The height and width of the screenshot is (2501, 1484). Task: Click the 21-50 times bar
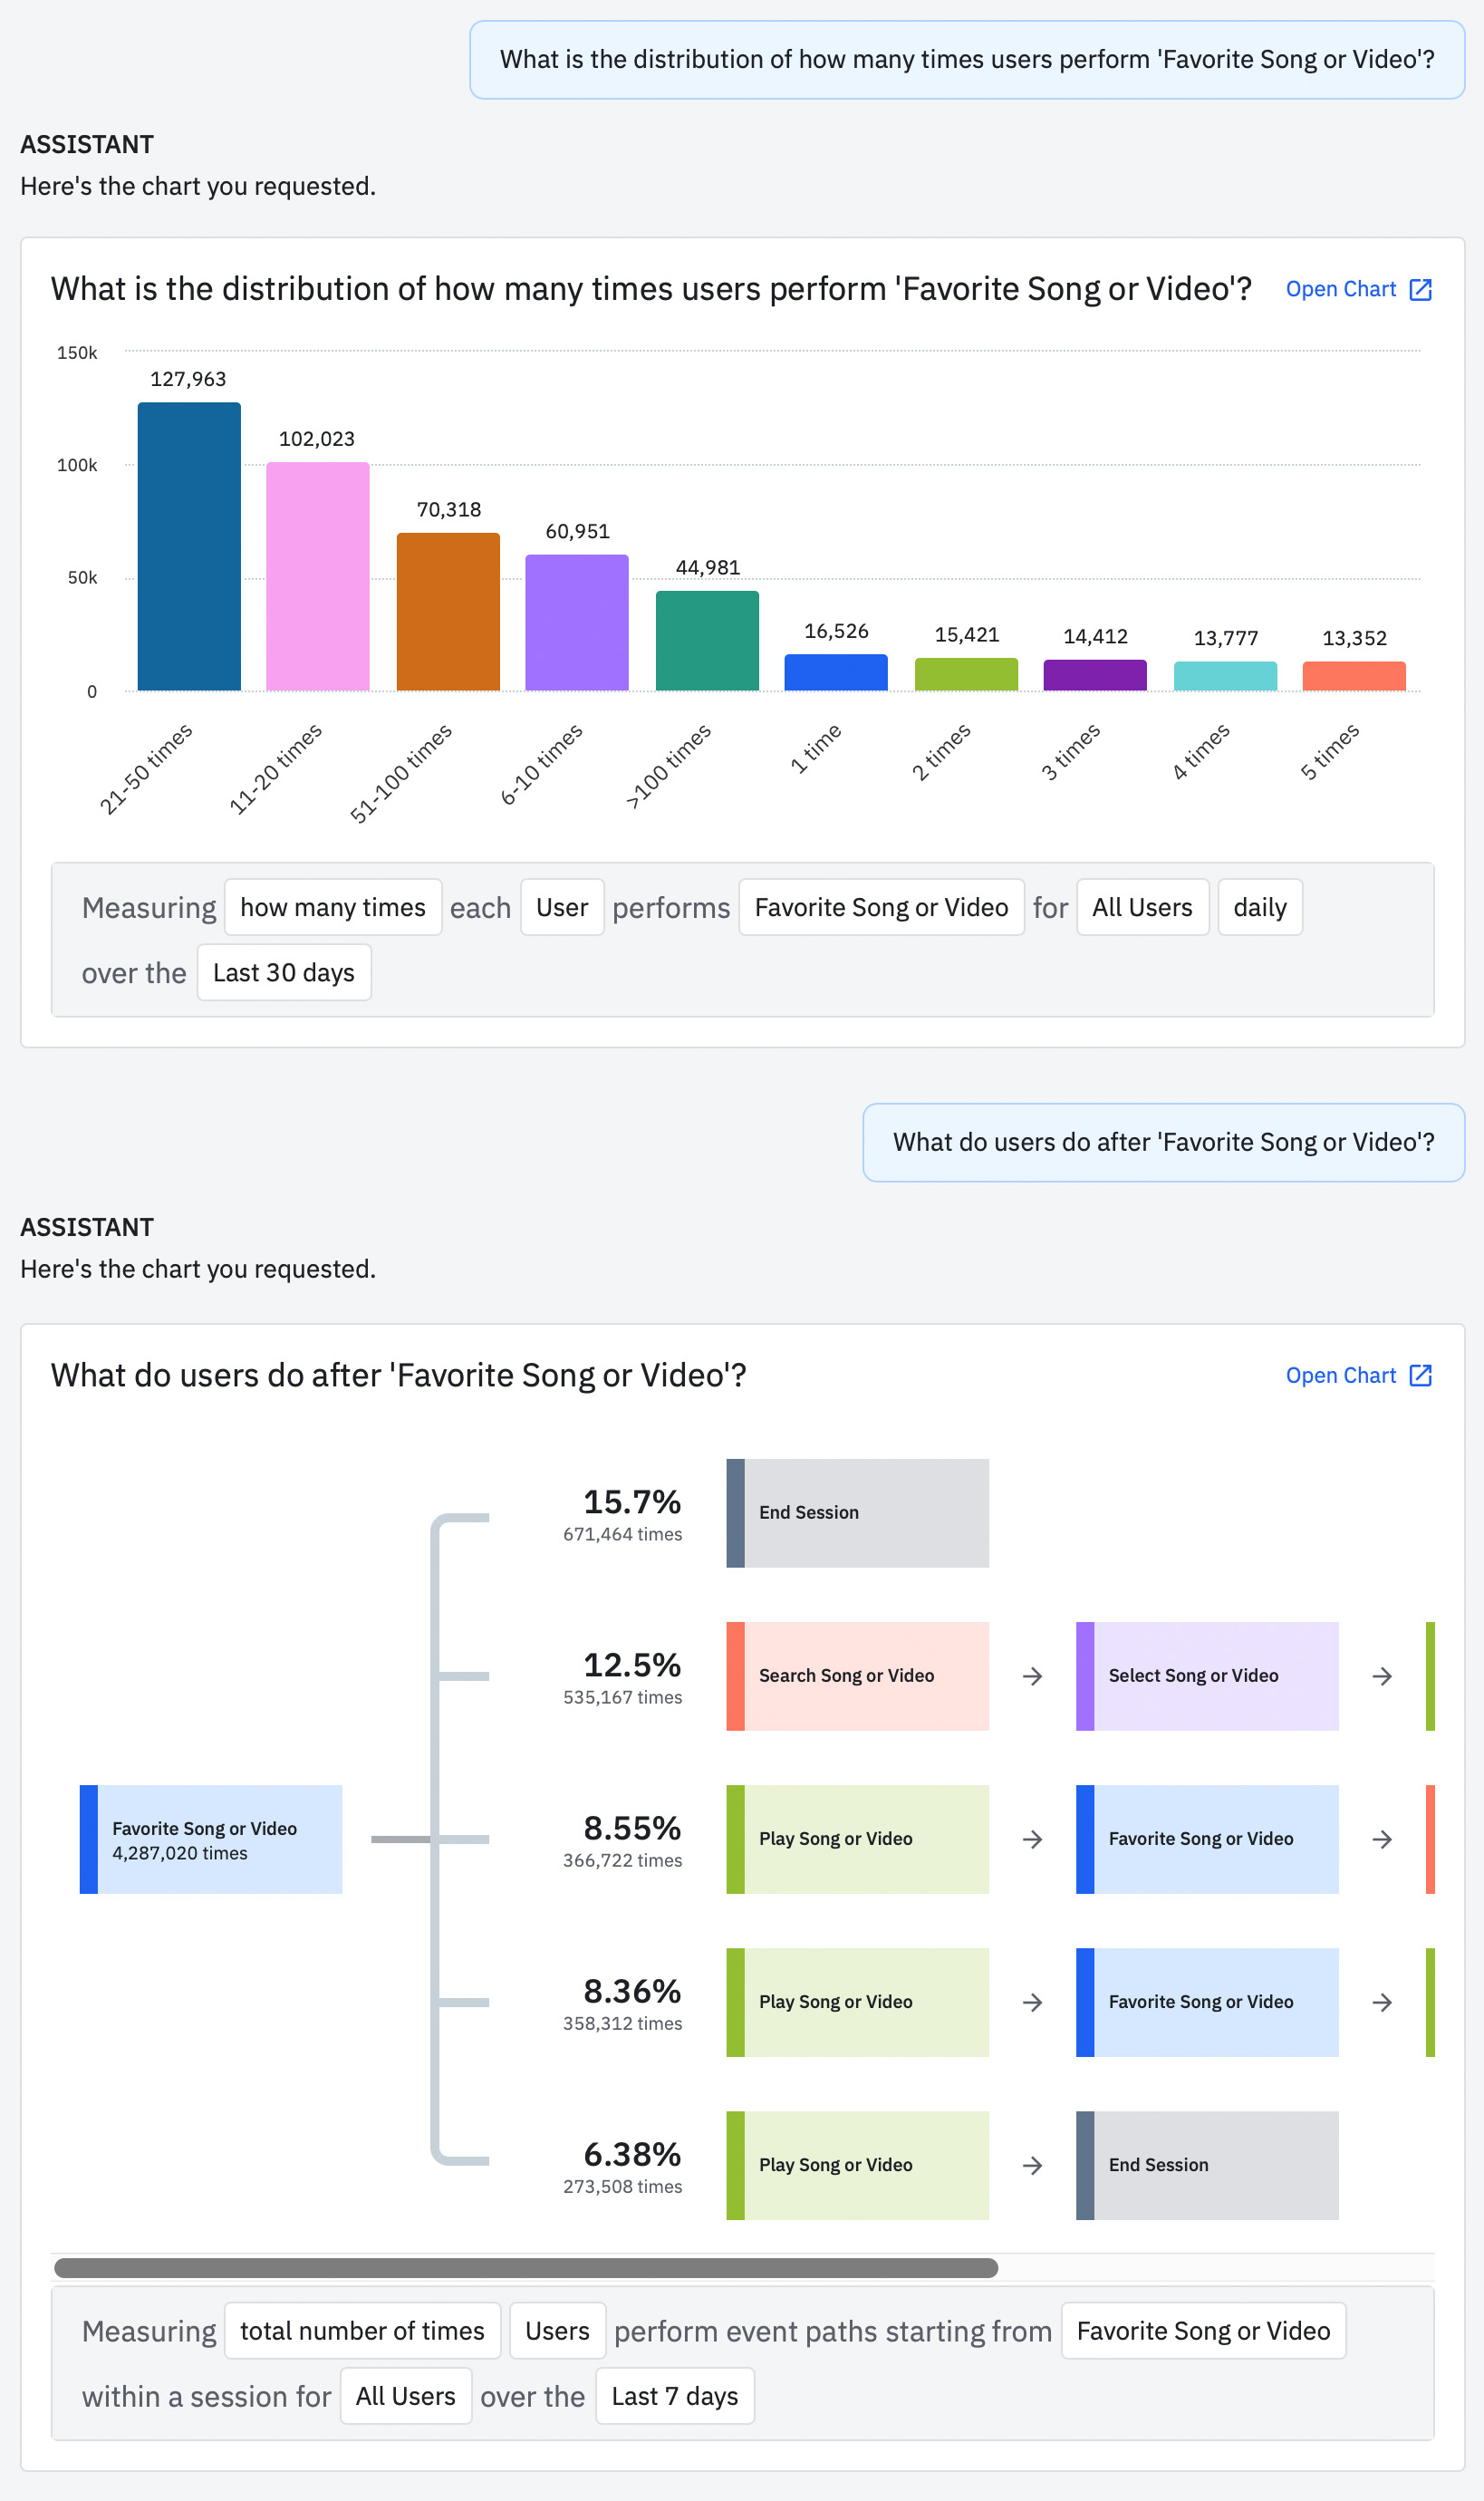click(x=189, y=547)
